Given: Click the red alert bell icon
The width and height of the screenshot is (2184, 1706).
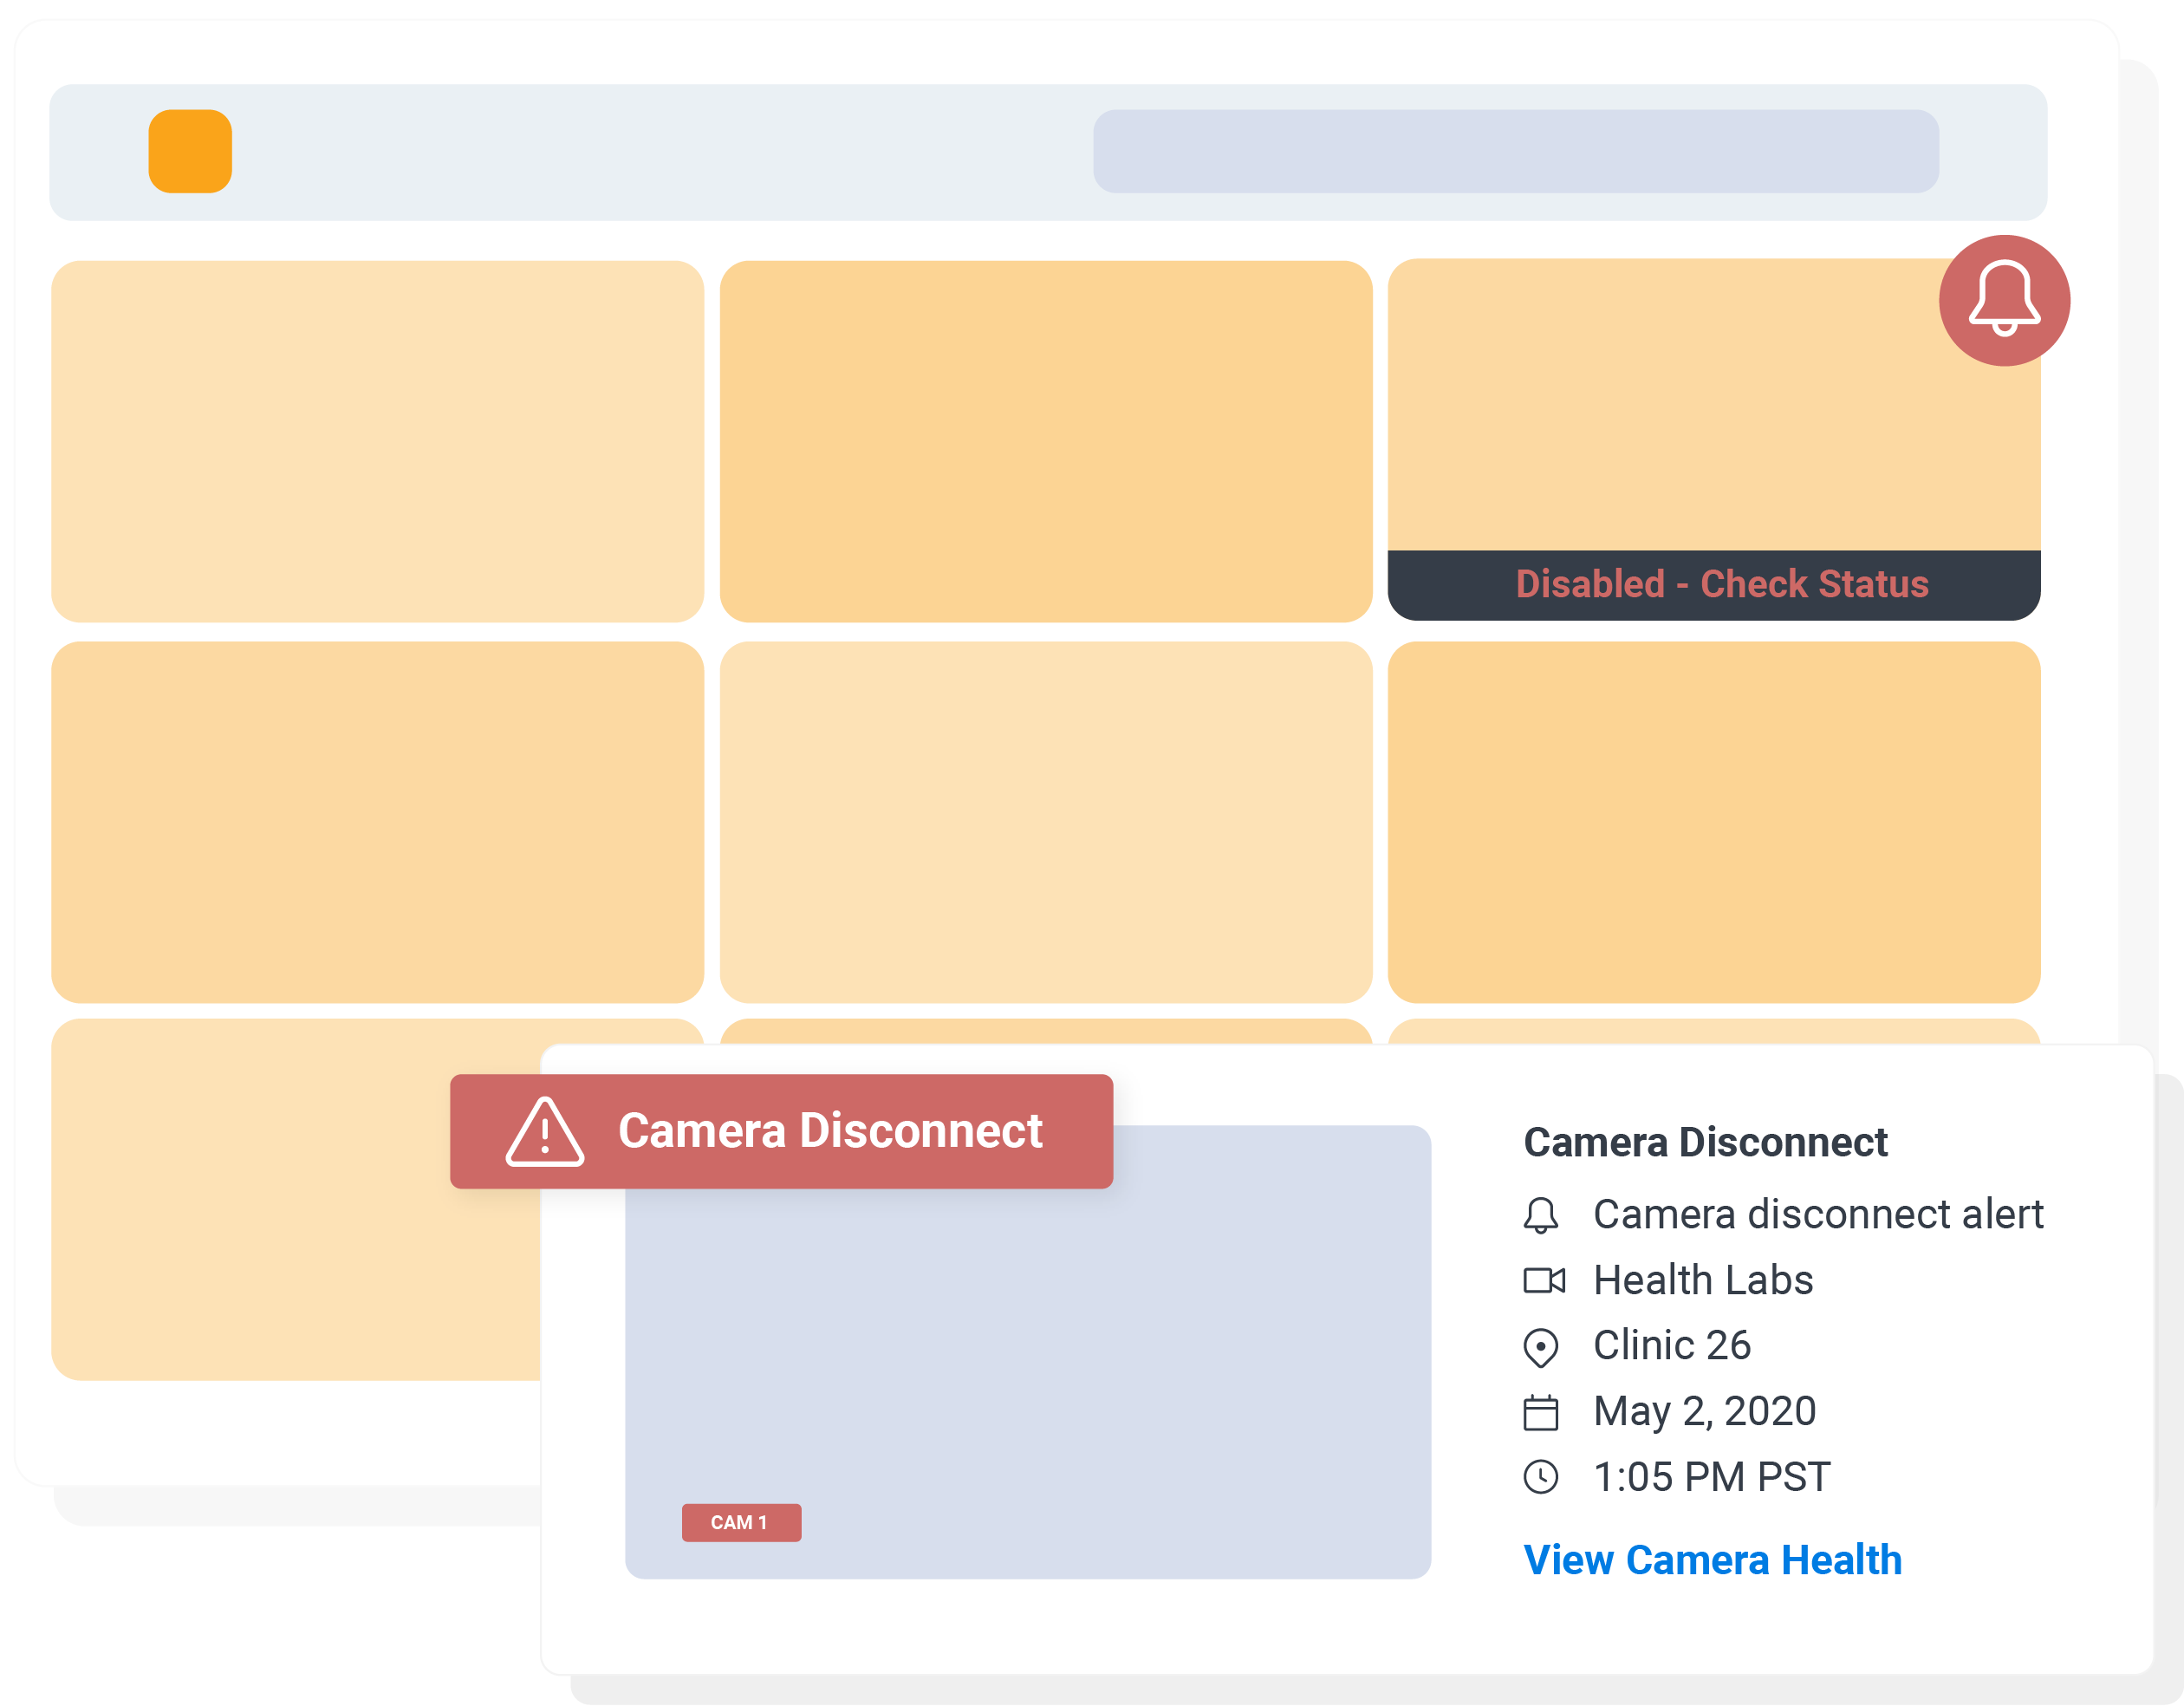Looking at the screenshot, I should click(x=2004, y=300).
